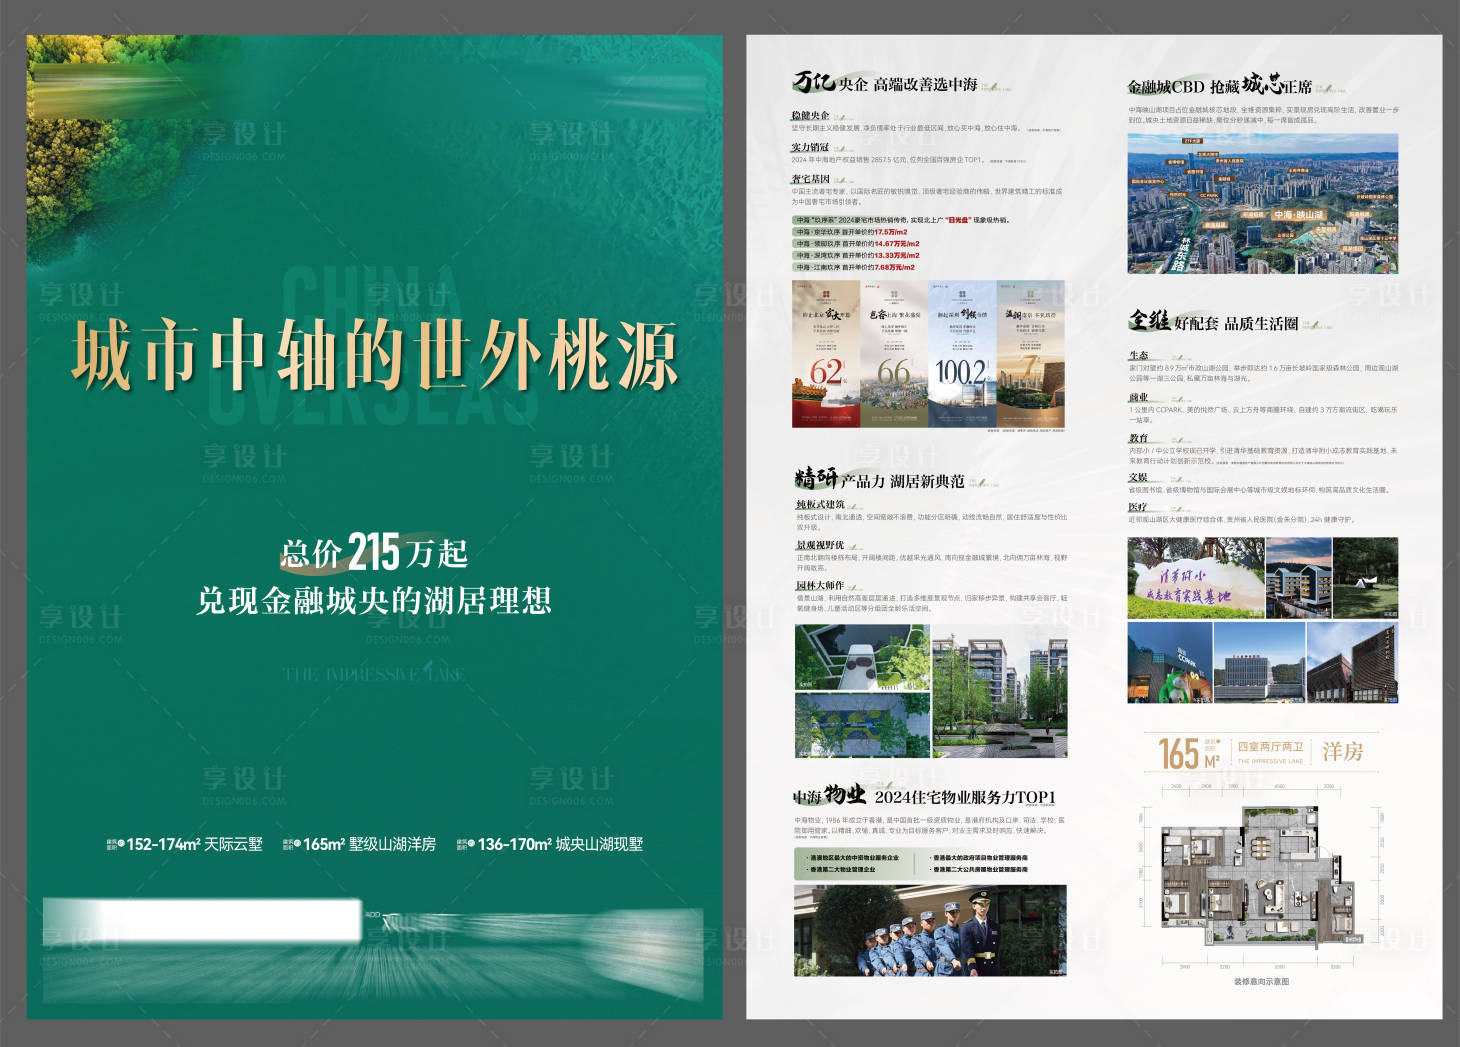
Task: Click heading '2024住宅物业服务力TOP1'
Action: [x=965, y=797]
